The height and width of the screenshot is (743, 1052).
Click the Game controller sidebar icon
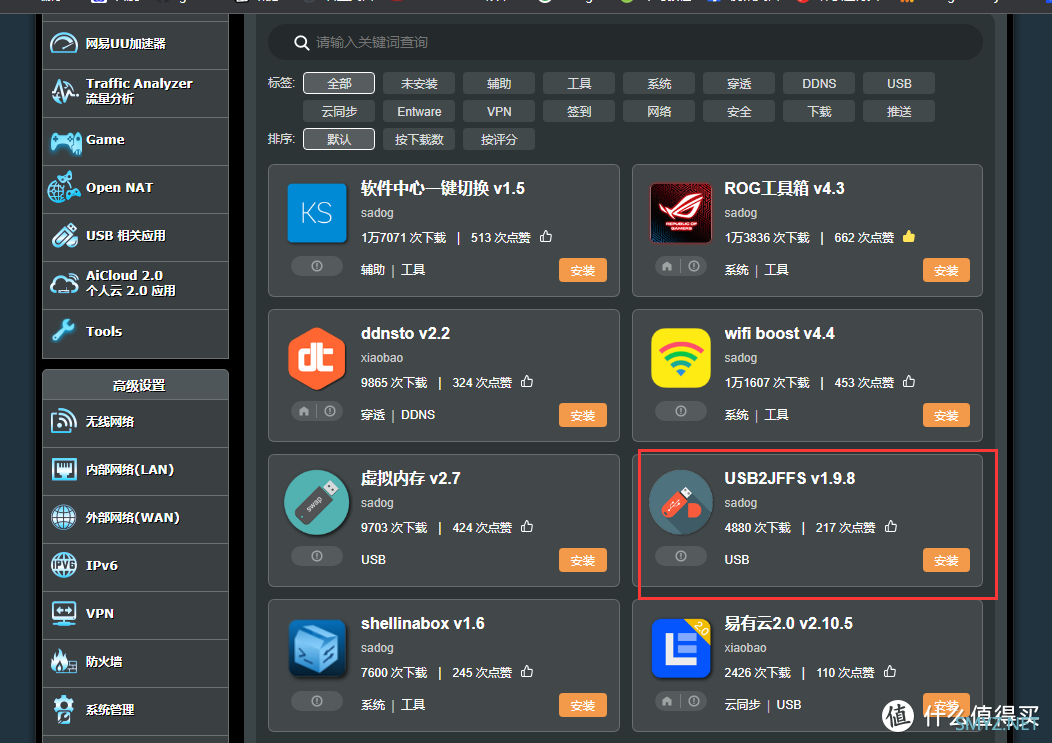coord(66,141)
